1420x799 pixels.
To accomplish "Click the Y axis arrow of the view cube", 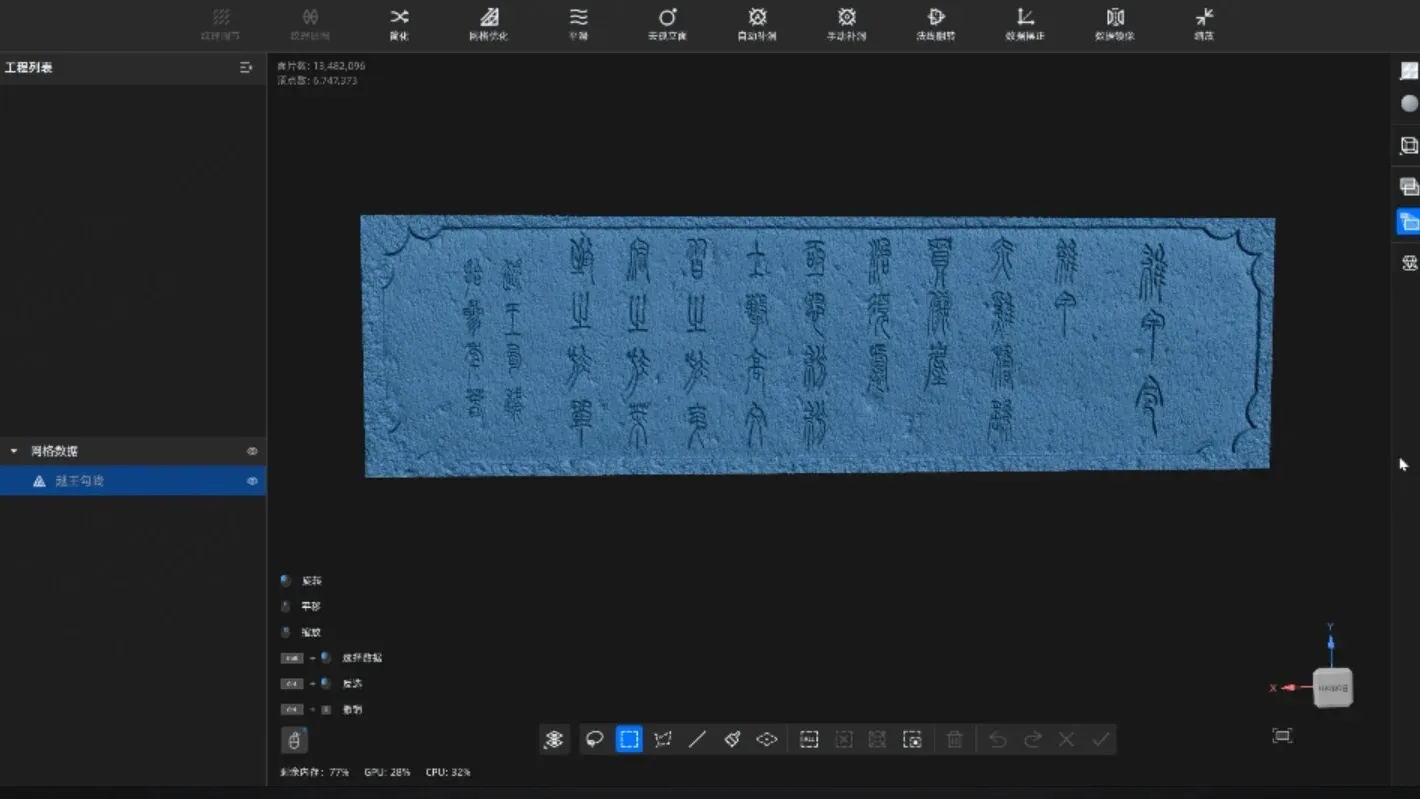I will (x=1331, y=644).
